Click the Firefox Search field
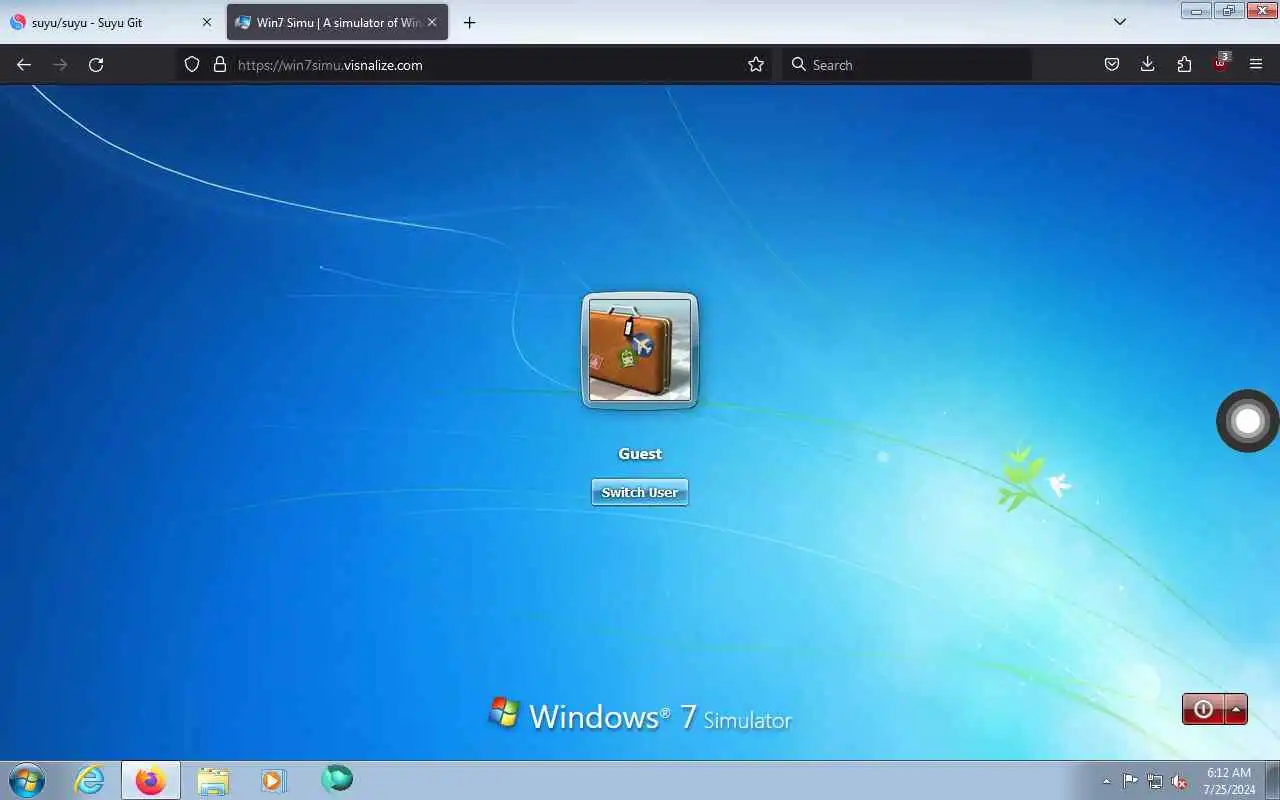The height and width of the screenshot is (800, 1280). (907, 65)
